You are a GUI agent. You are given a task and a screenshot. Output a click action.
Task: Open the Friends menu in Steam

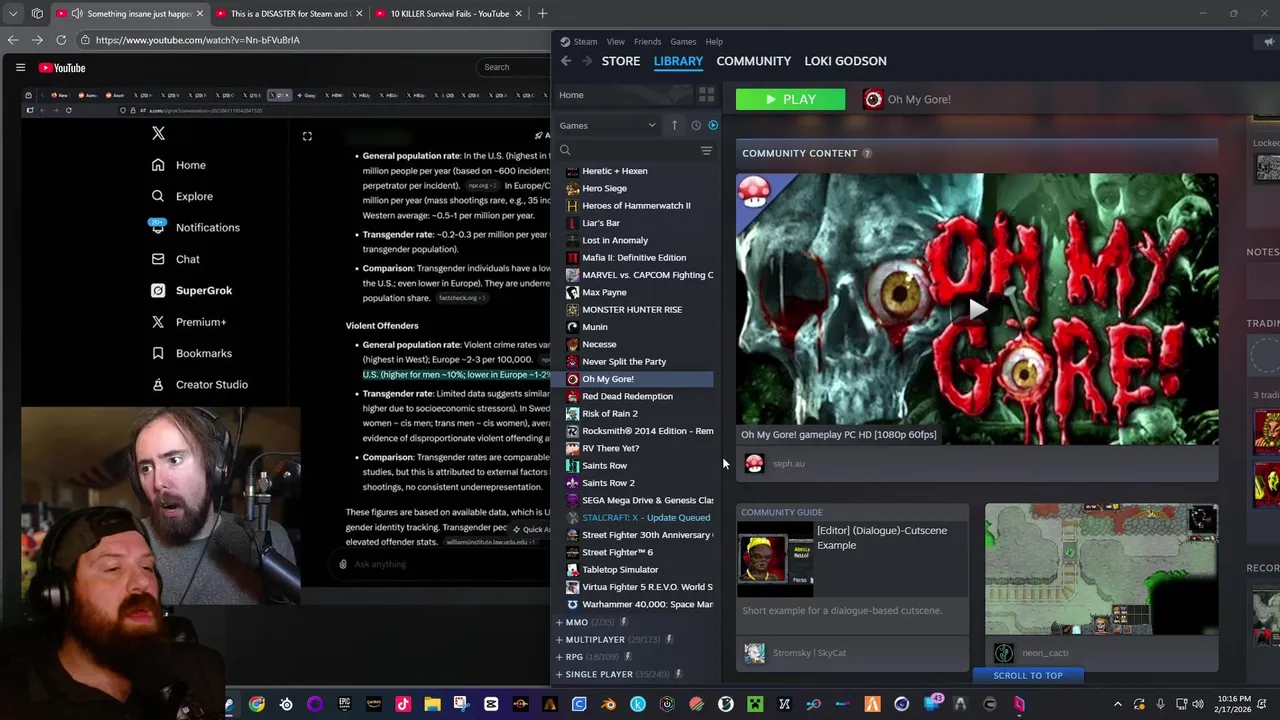pyautogui.click(x=647, y=41)
